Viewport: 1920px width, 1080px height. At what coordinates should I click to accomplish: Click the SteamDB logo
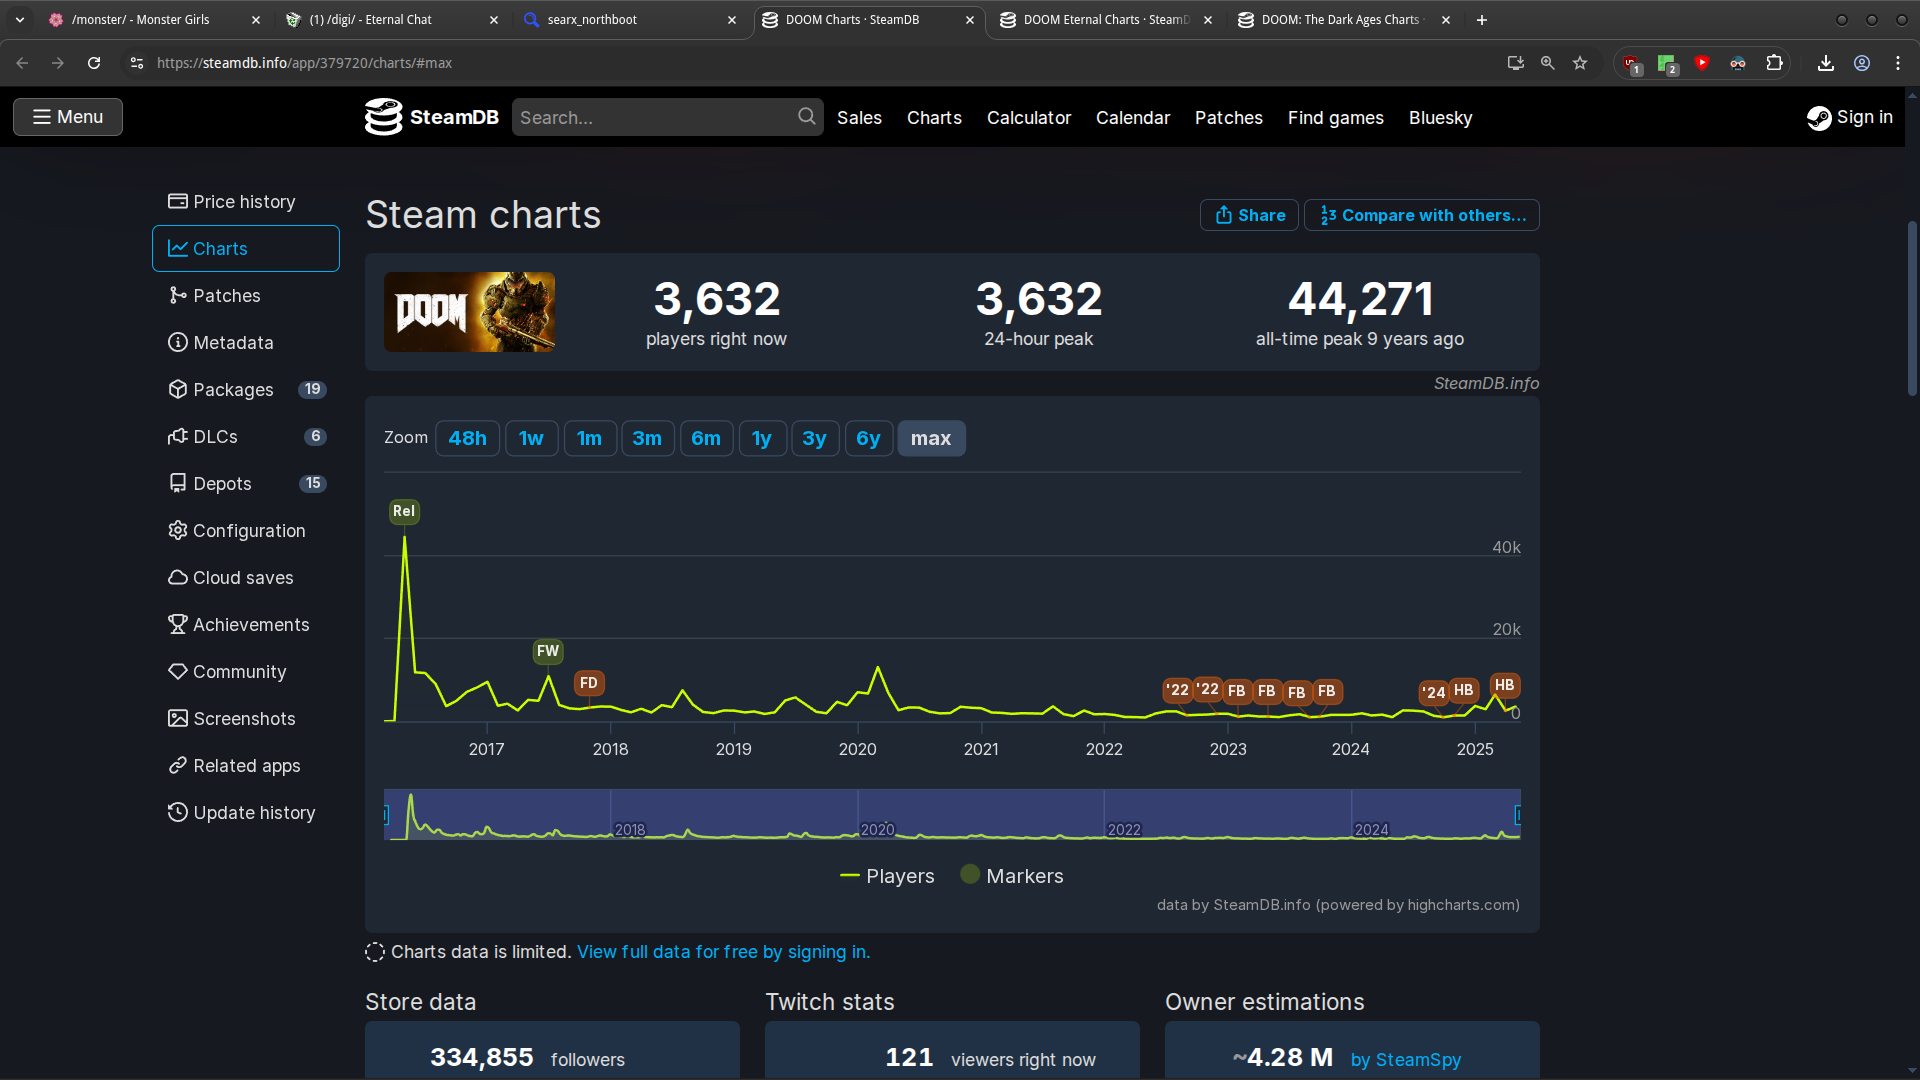tap(432, 117)
